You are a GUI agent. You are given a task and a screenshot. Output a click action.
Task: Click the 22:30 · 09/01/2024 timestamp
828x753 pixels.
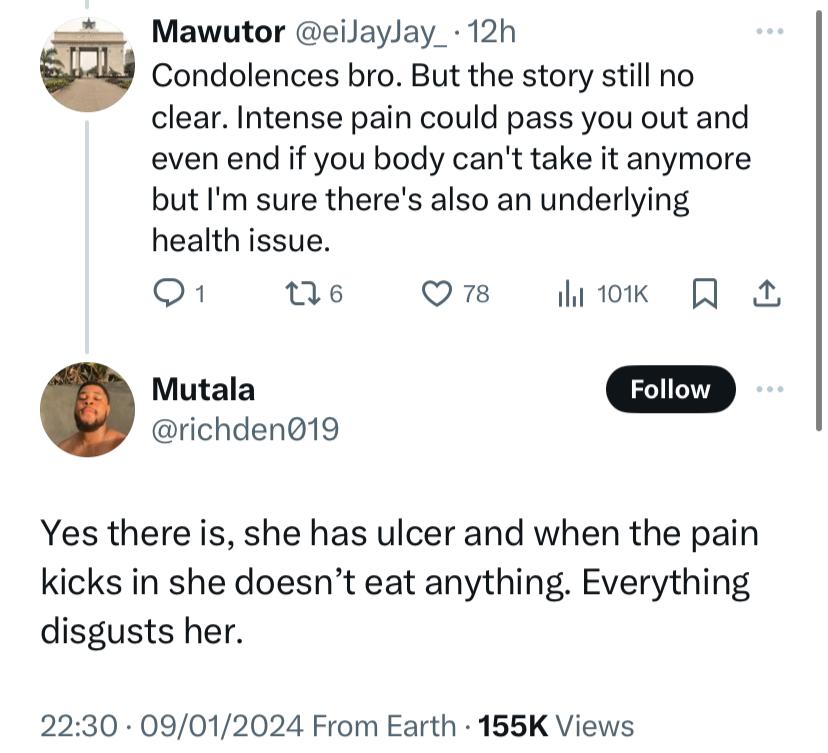171,725
